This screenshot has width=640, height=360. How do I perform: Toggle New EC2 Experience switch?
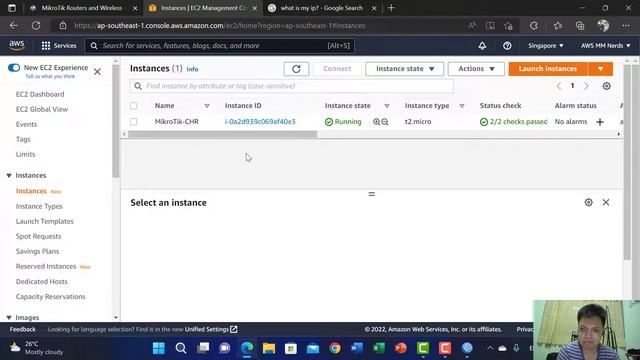[x=14, y=68]
